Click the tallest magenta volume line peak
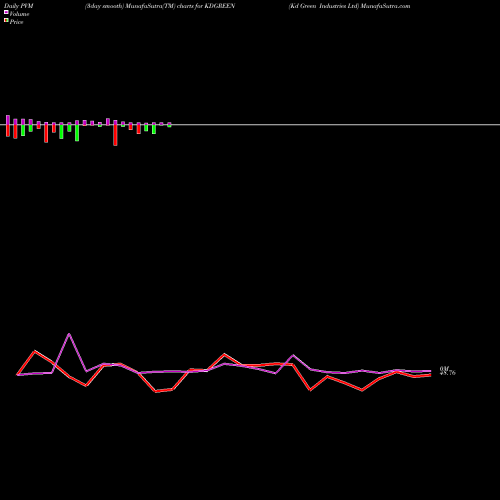This screenshot has width=500, height=500. click(69, 334)
